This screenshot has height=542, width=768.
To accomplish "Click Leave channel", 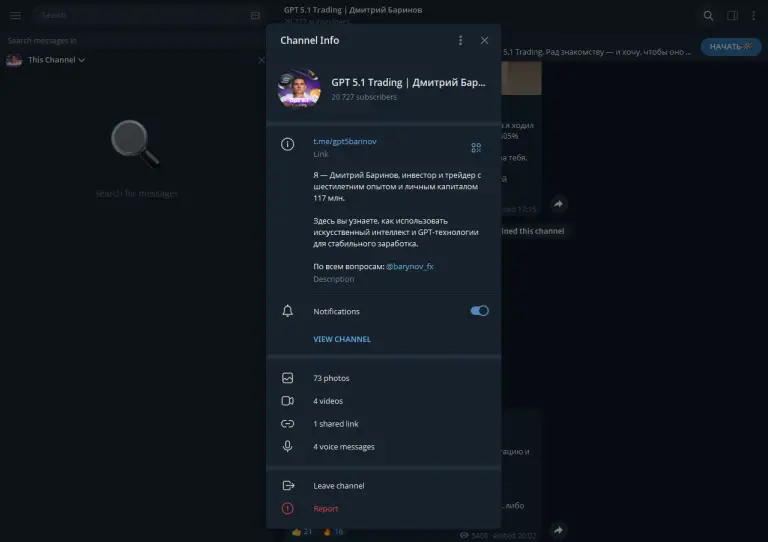I will tap(384, 486).
